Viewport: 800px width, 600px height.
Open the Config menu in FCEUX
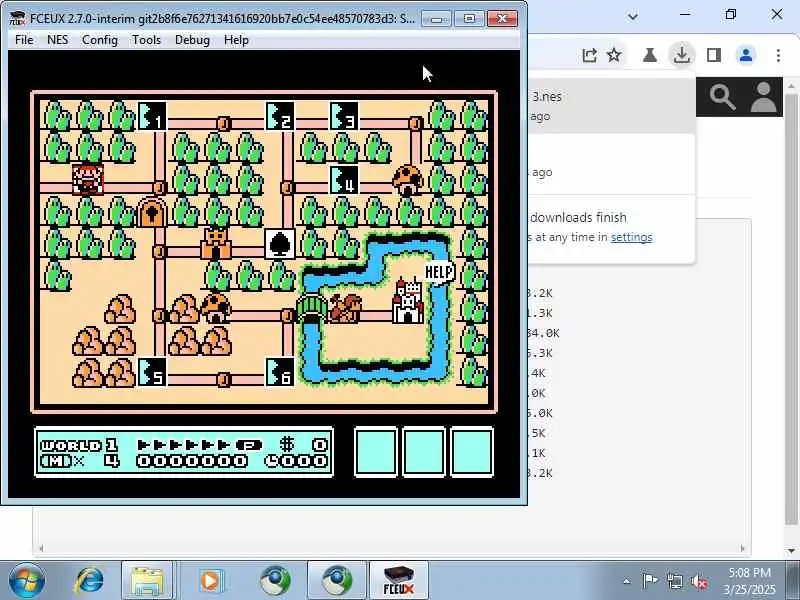tap(99, 40)
